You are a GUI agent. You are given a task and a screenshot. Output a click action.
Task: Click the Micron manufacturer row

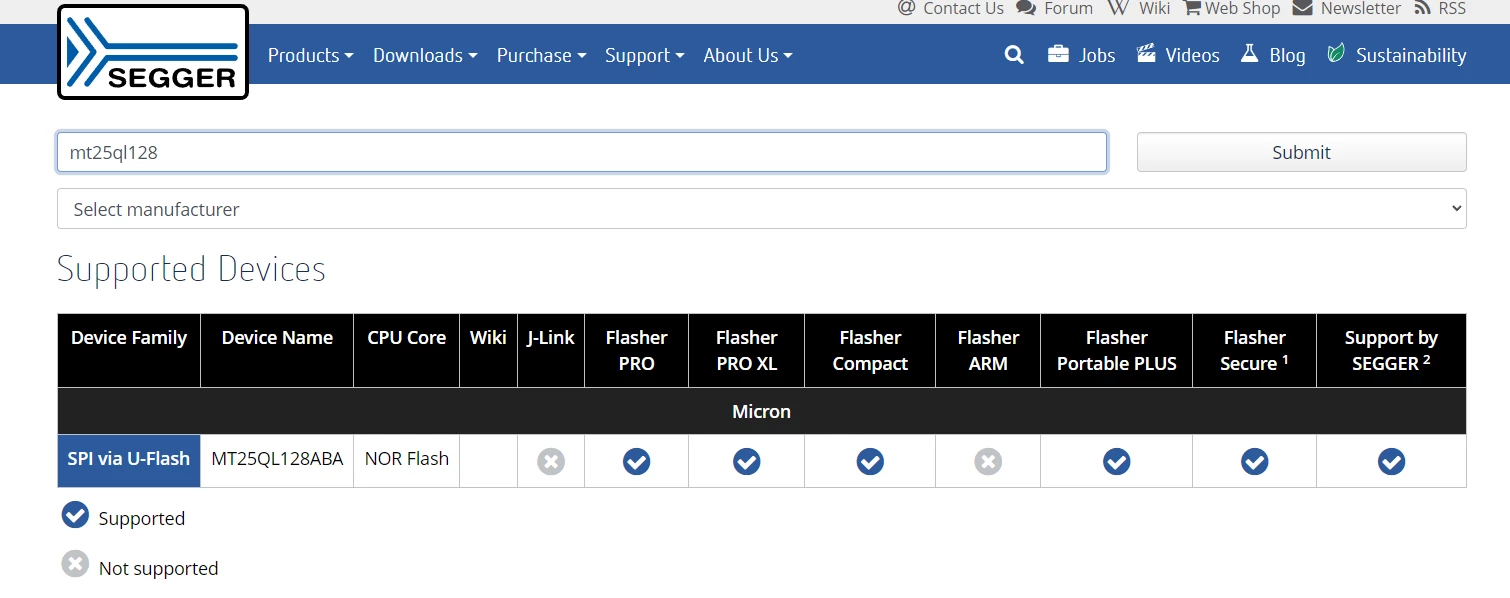(x=762, y=411)
